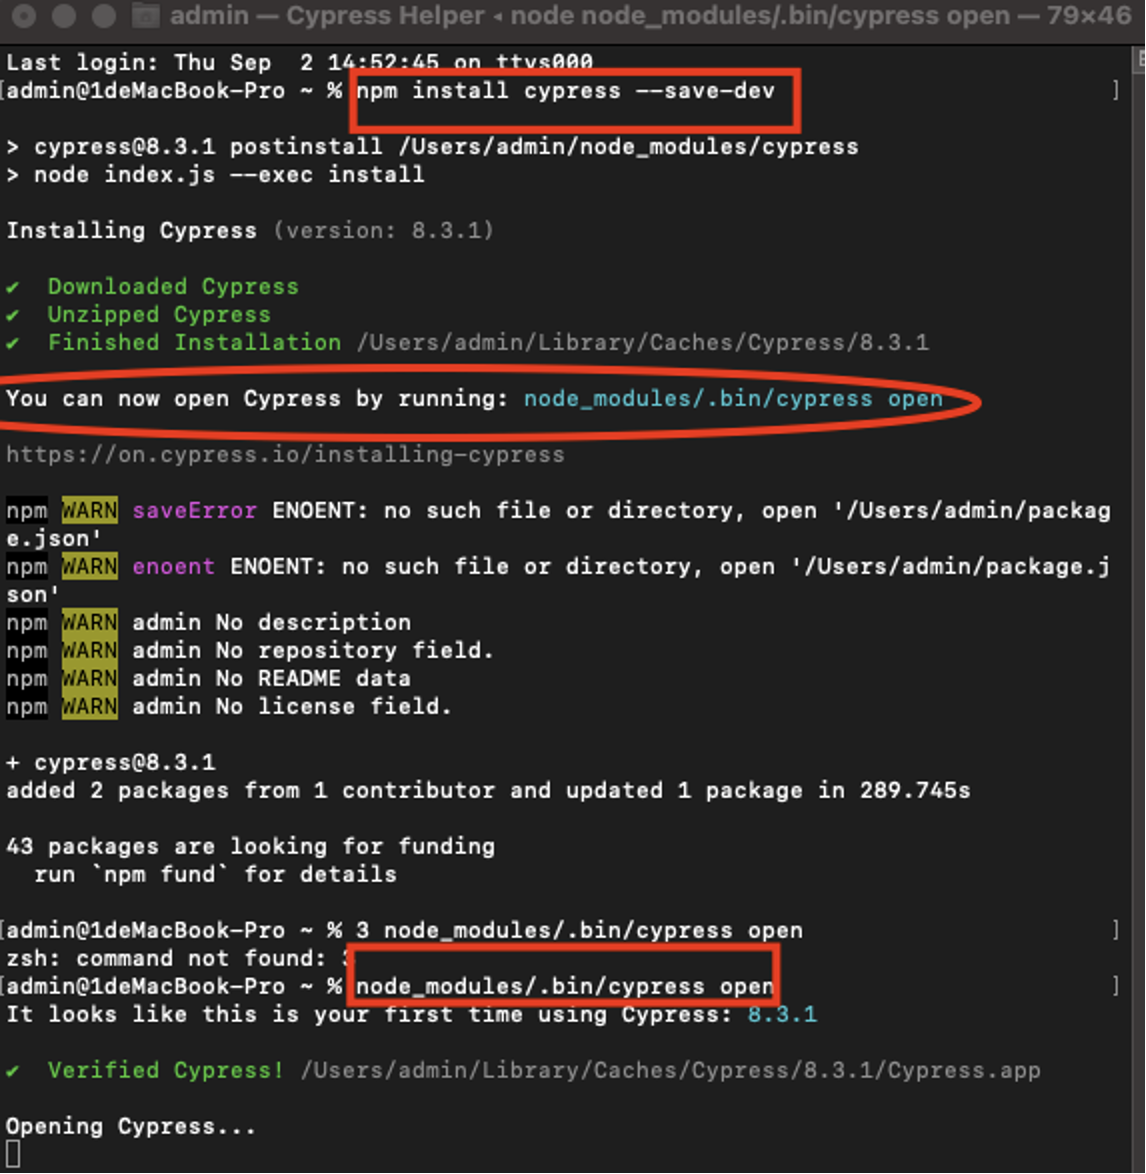Screen dimensions: 1146x1174
Task: Click 'admin No repository field.' warning line
Action: click(x=250, y=651)
